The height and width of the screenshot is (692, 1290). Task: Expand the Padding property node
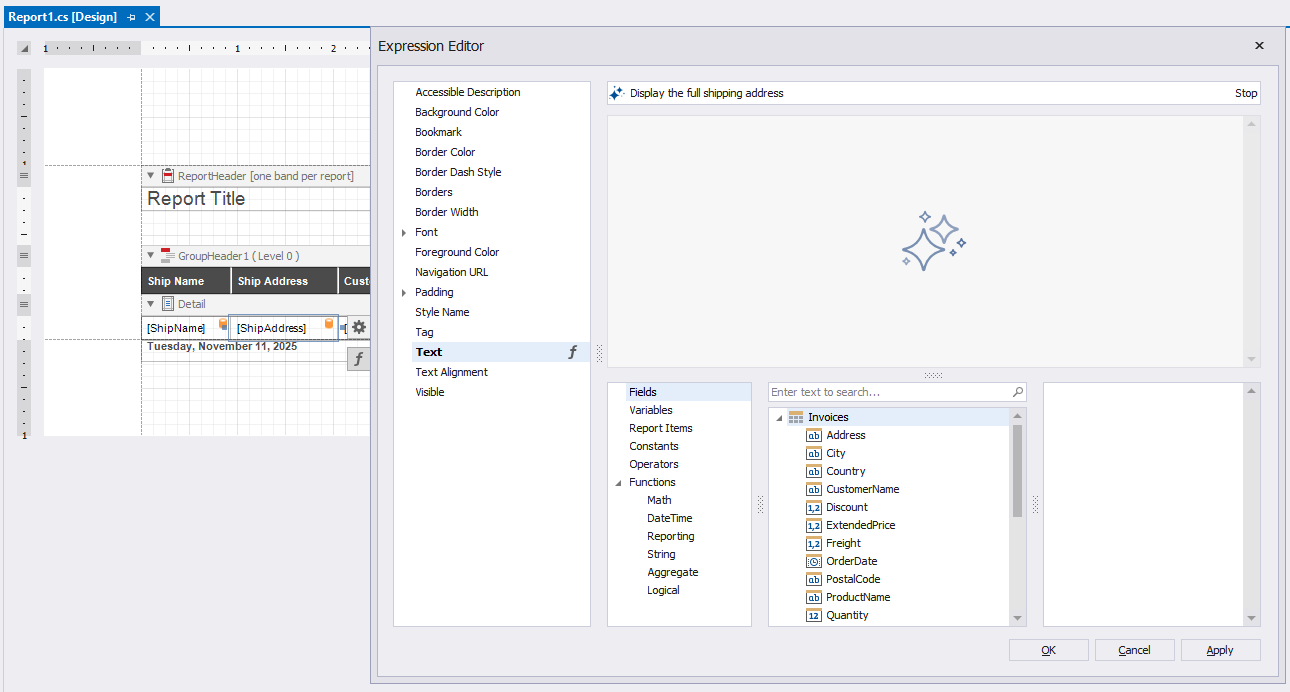click(404, 291)
